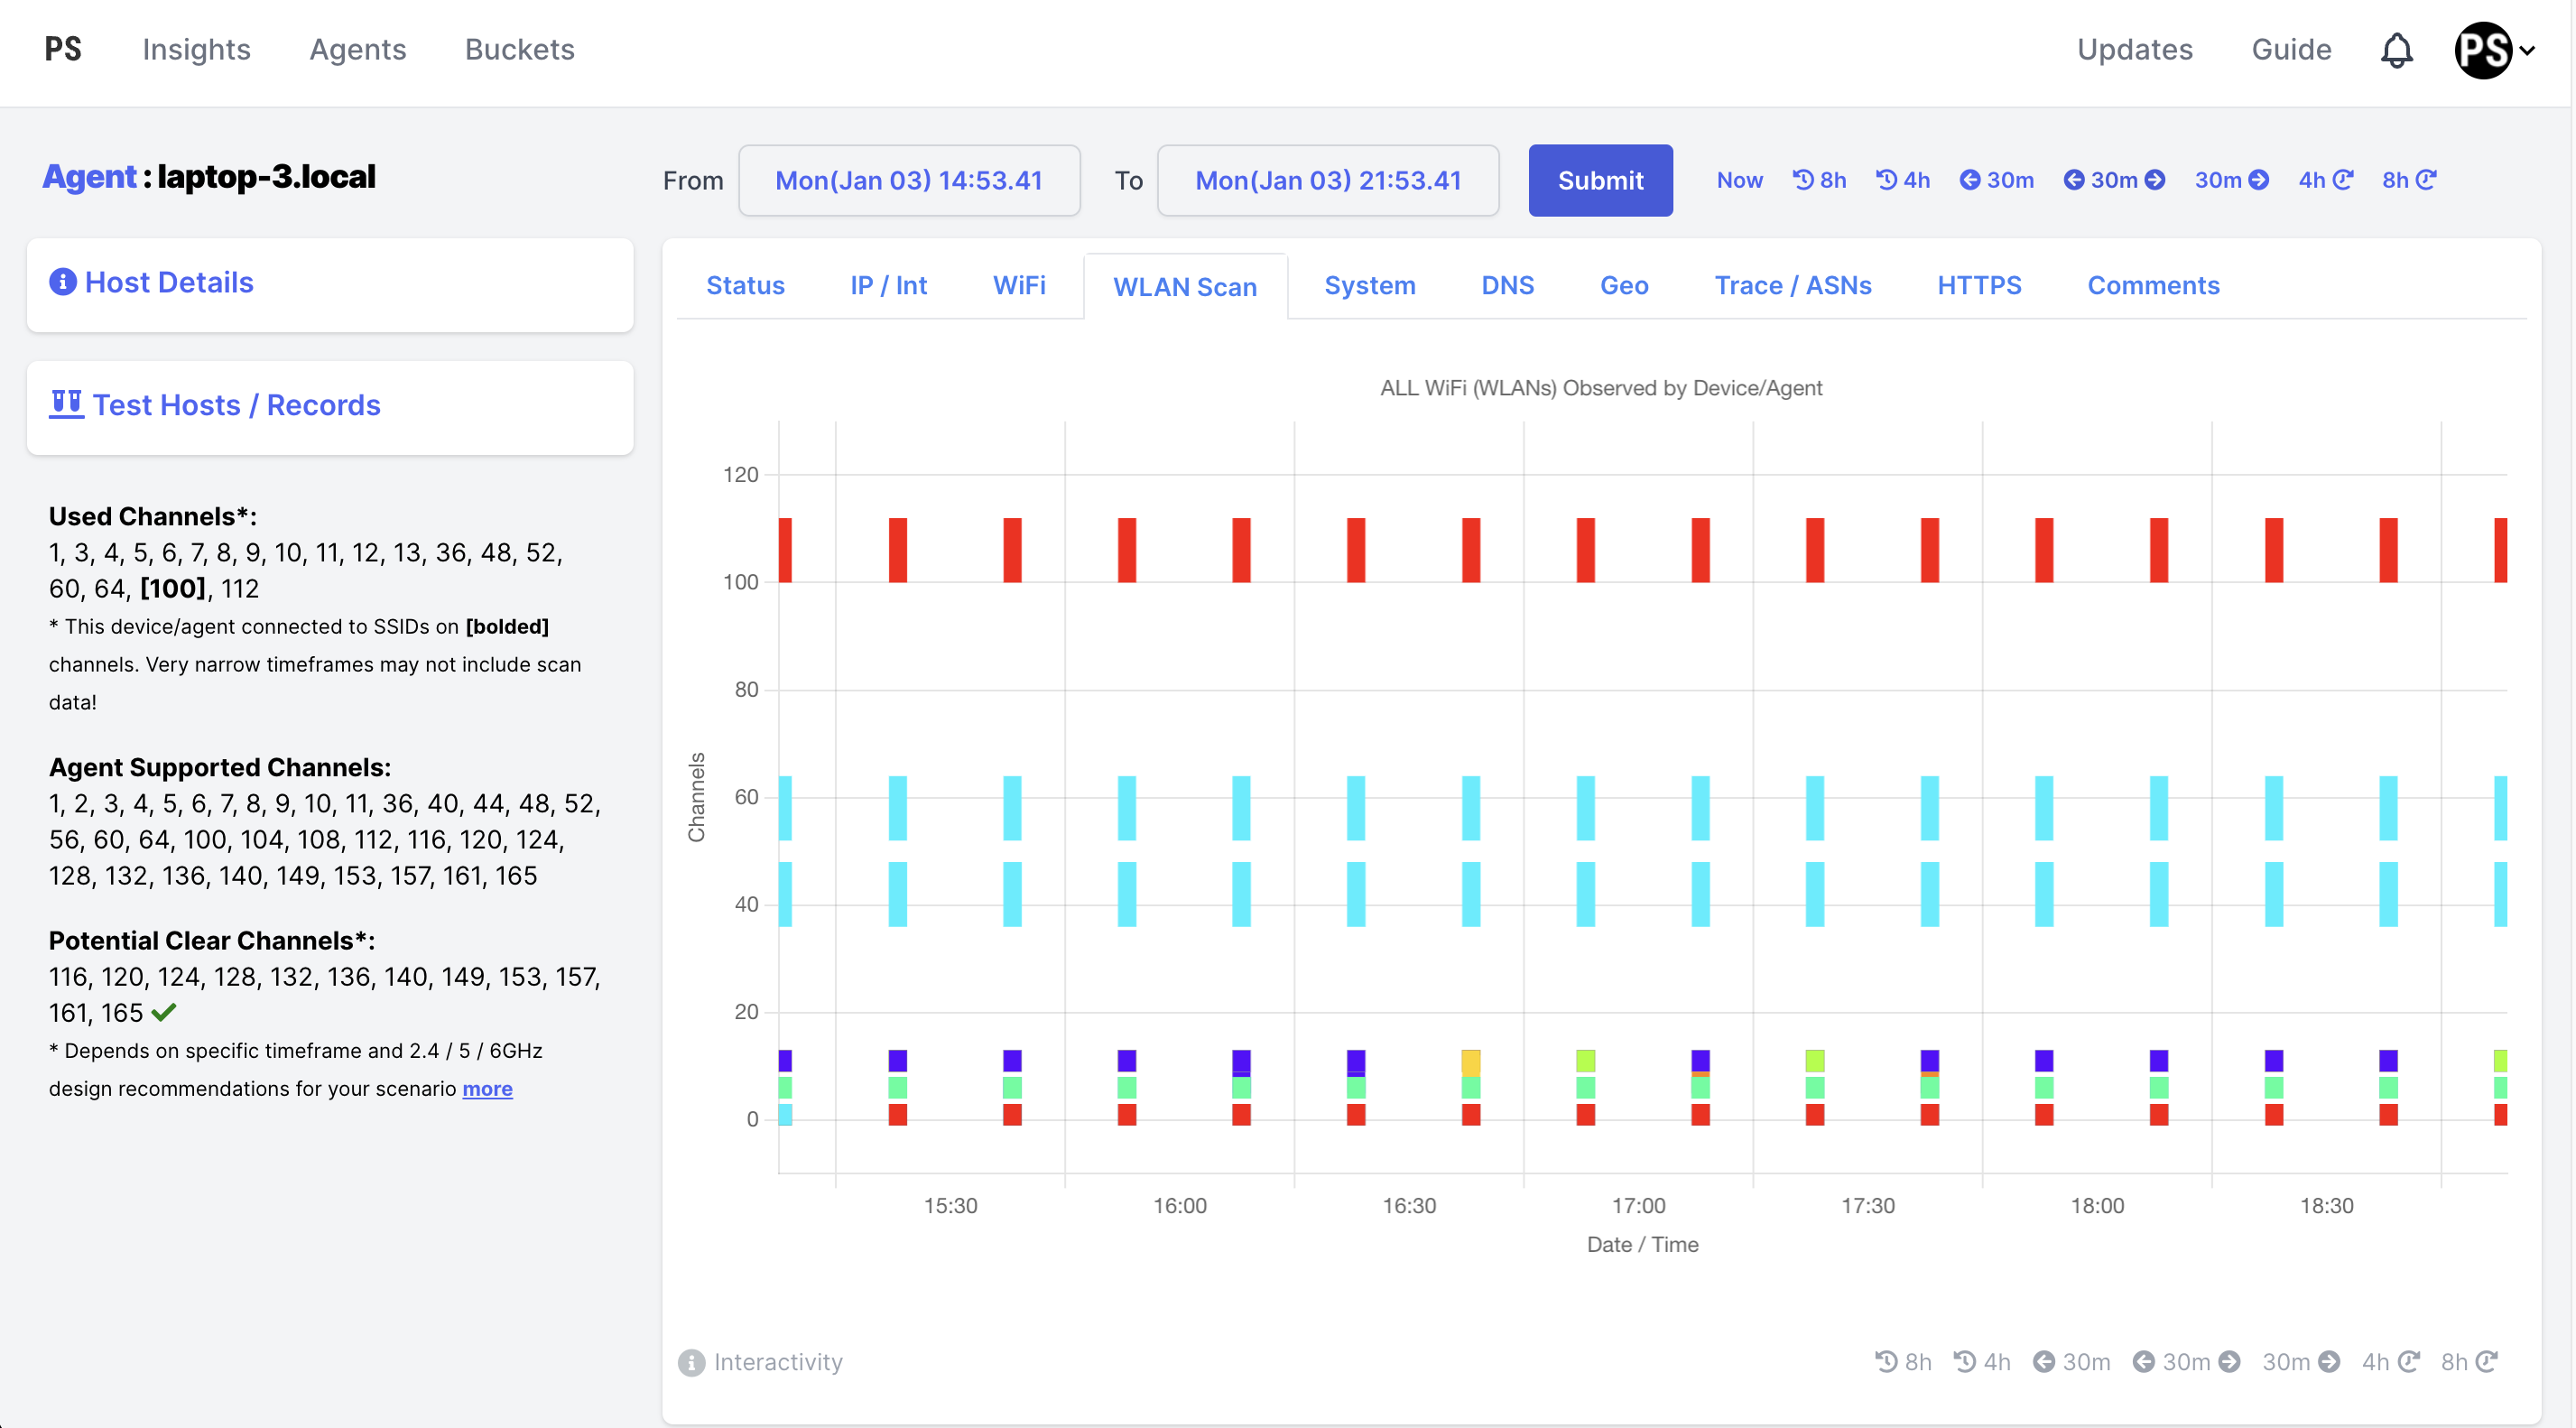Click the From date-time field
This screenshot has width=2576, height=1428.
coord(908,180)
